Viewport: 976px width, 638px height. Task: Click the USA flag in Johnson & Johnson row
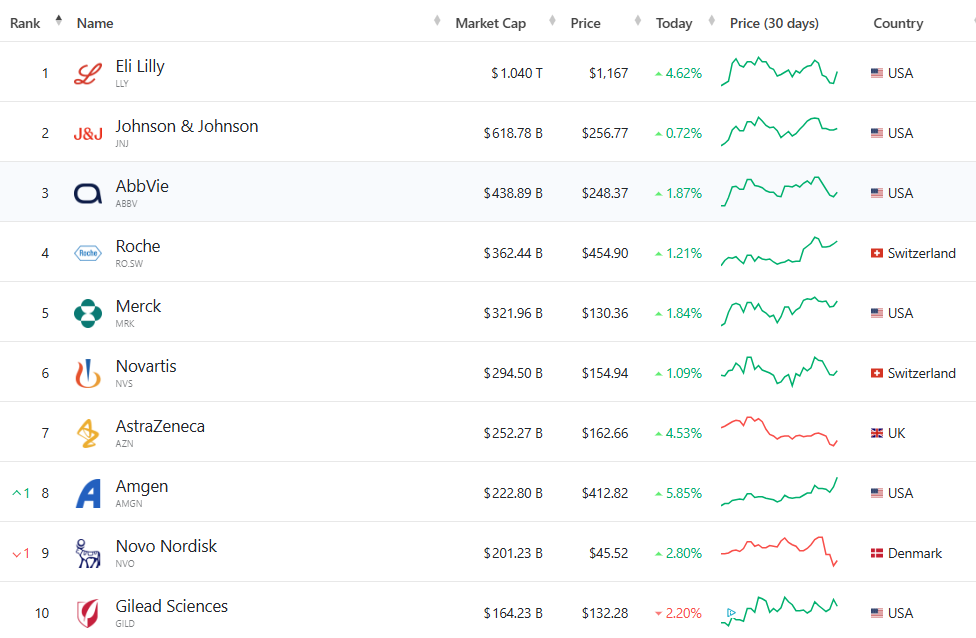click(x=876, y=133)
